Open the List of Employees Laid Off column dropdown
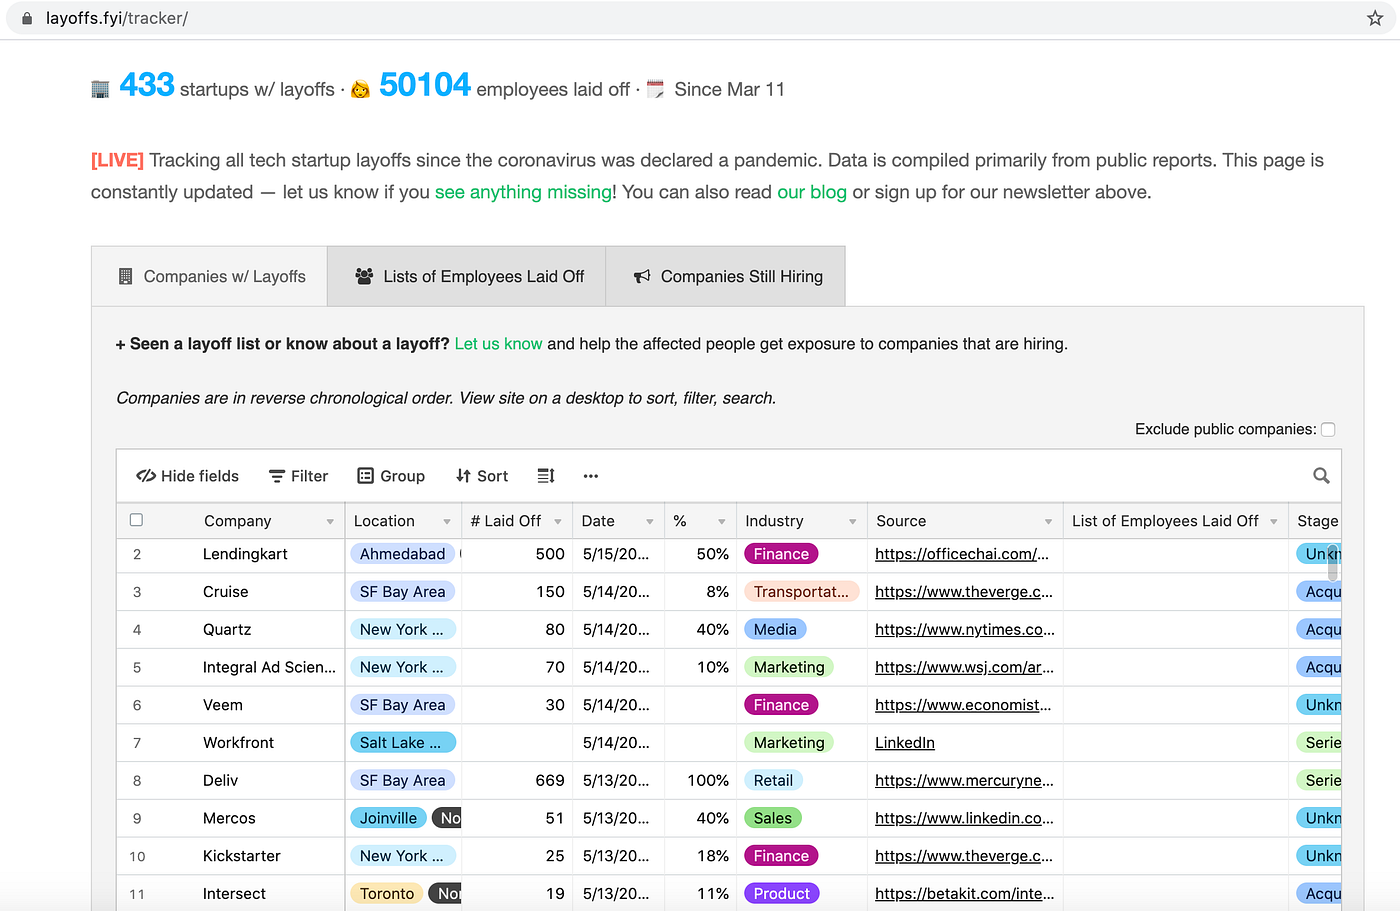 pos(1274,522)
